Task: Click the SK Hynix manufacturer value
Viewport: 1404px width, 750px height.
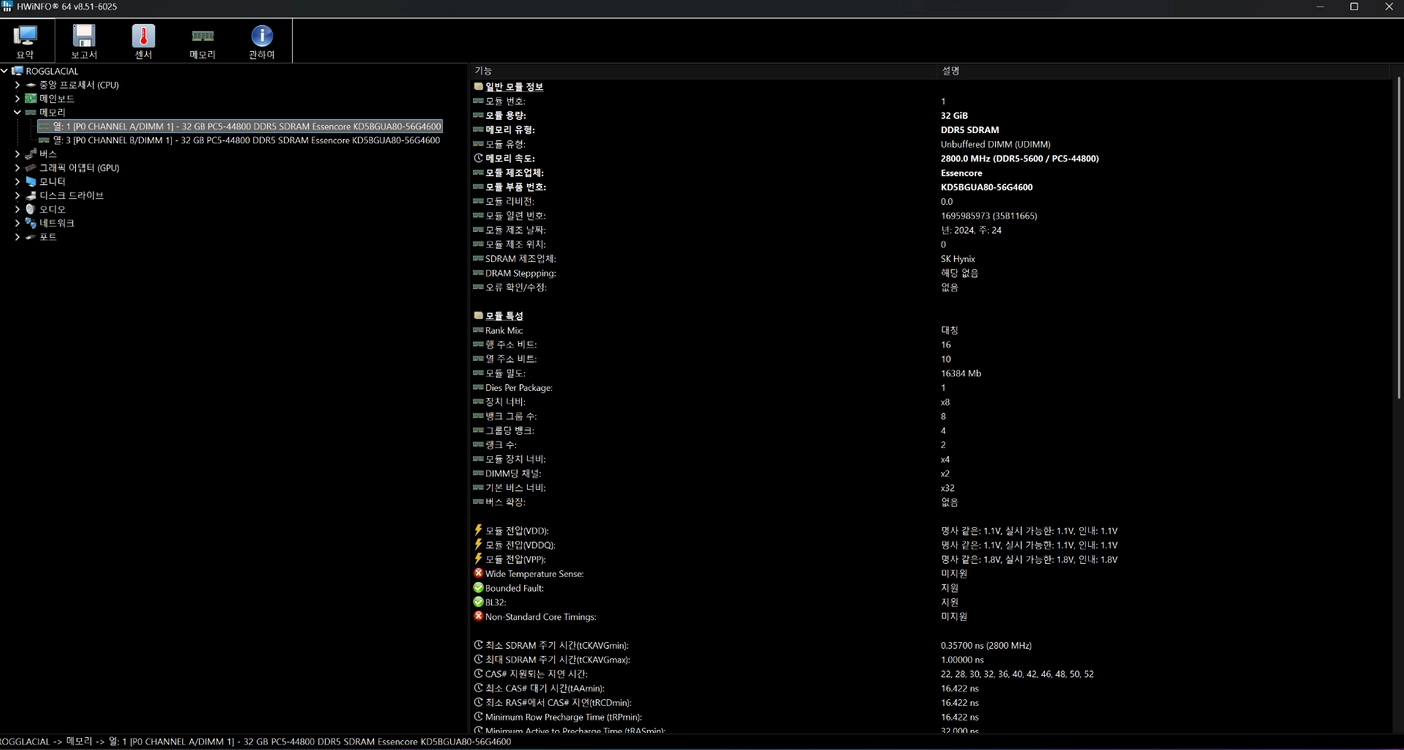Action: coord(958,259)
